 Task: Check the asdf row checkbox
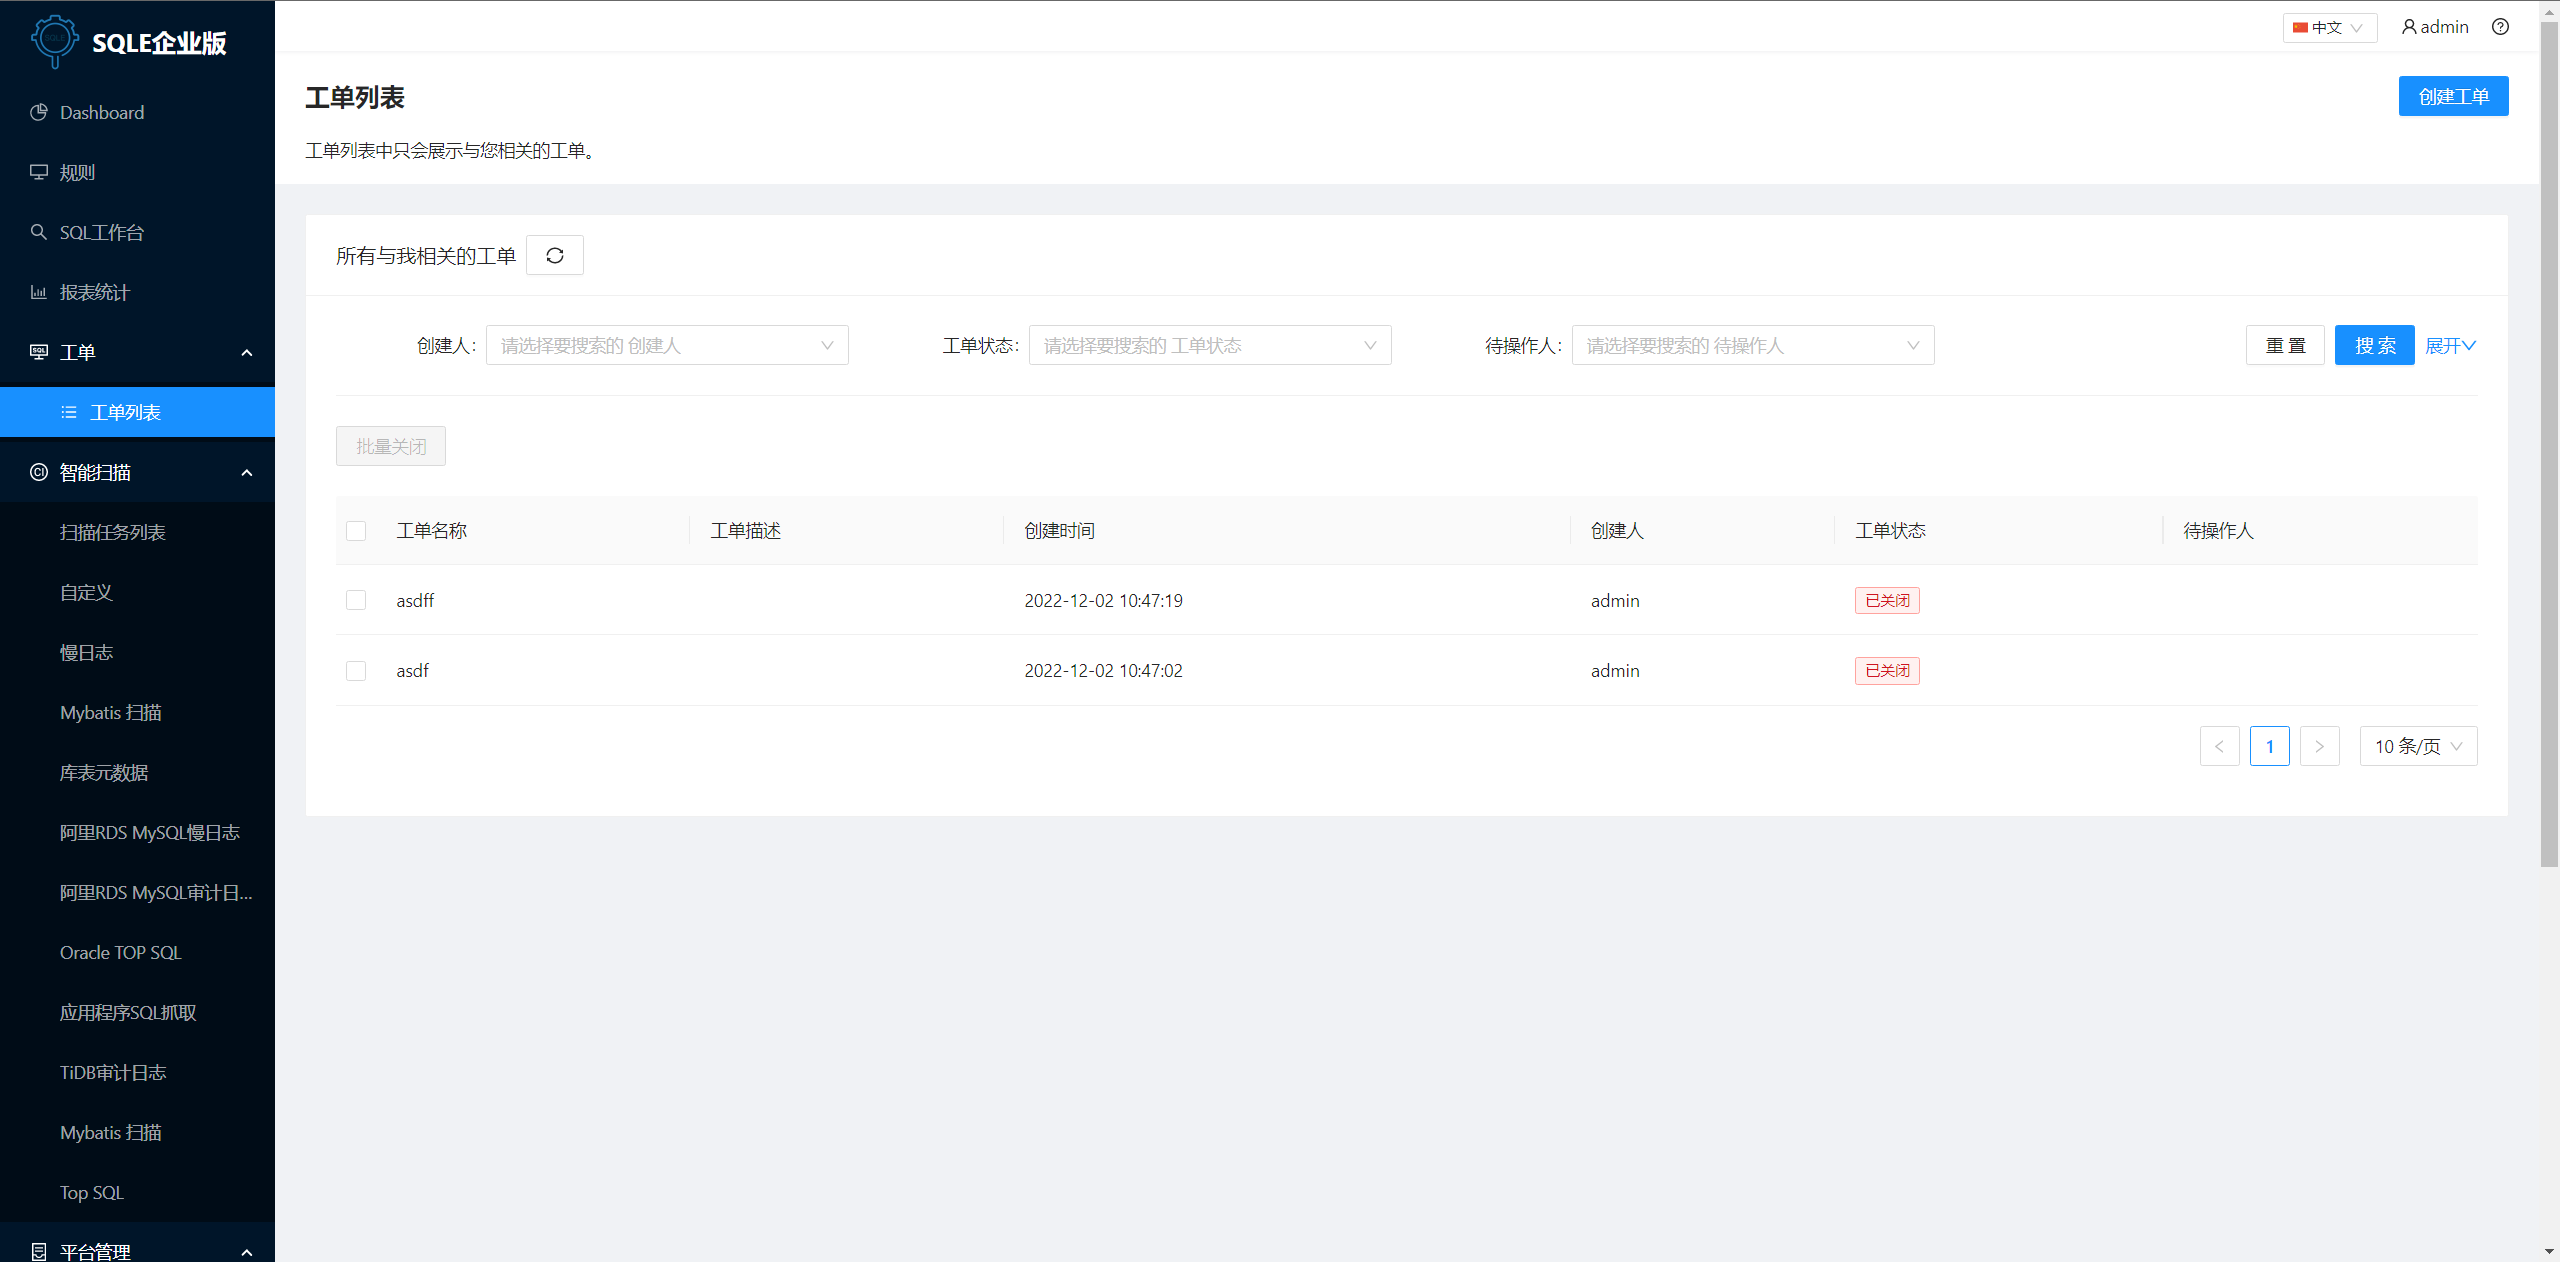point(356,670)
